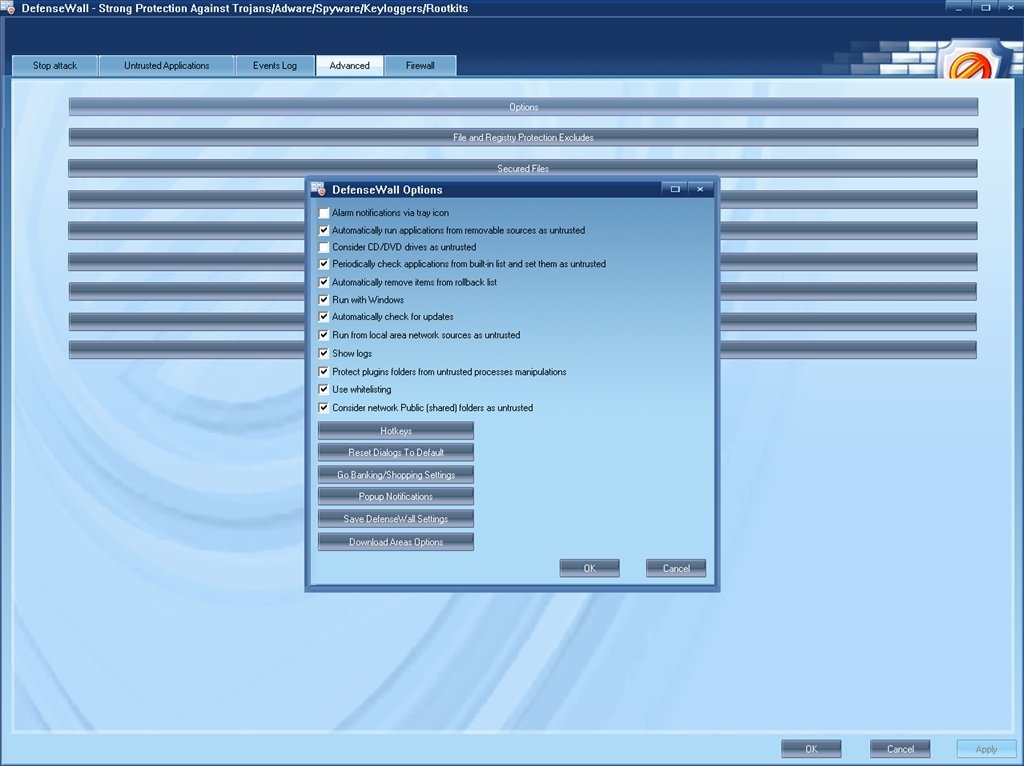Image resolution: width=1024 pixels, height=766 pixels.
Task: Click the DefenseWall main window title icon
Action: [x=8, y=8]
